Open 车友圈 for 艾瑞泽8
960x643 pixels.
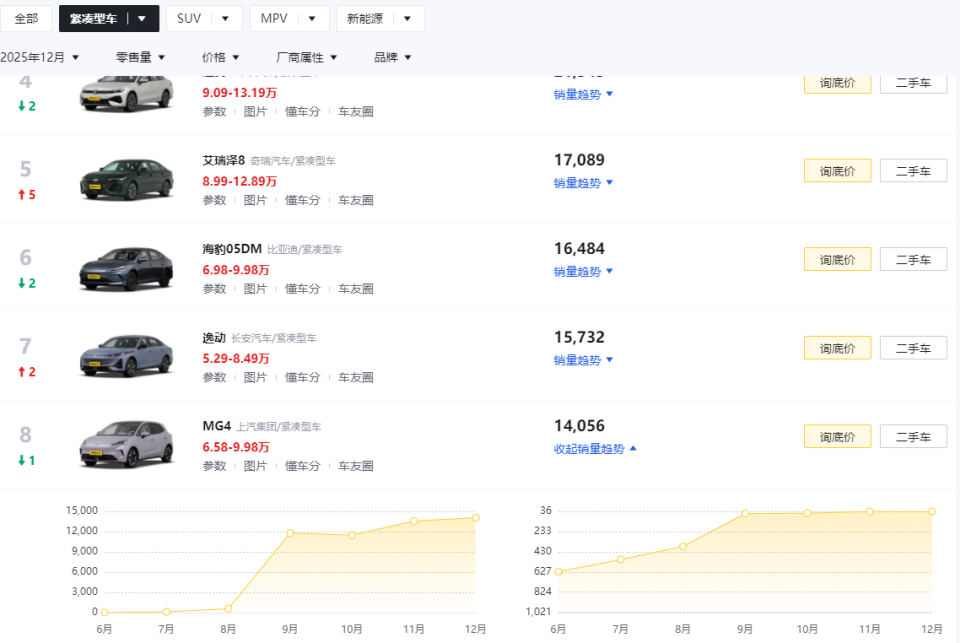tap(355, 200)
